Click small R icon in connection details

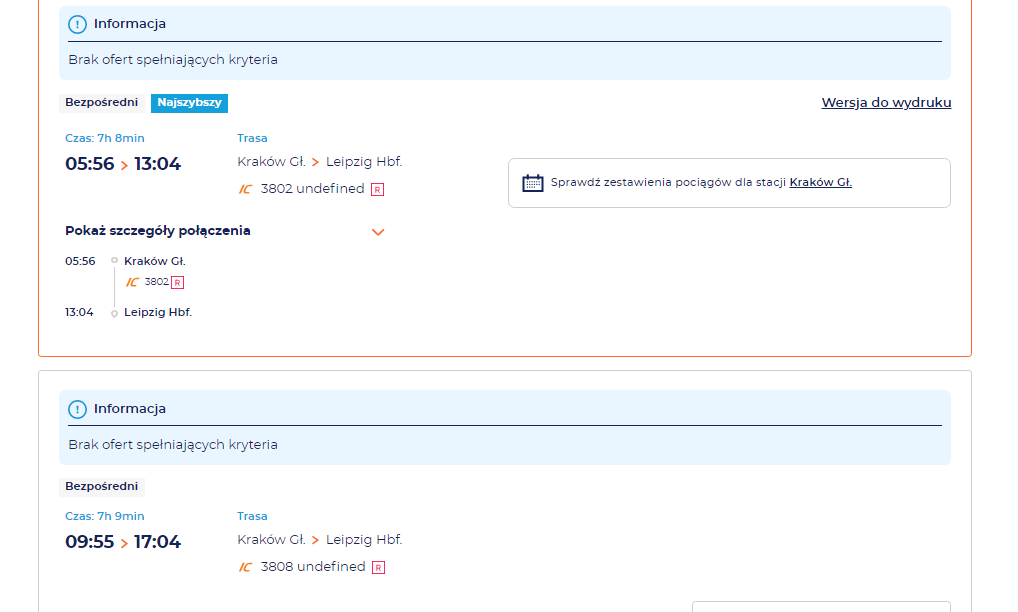(177, 282)
